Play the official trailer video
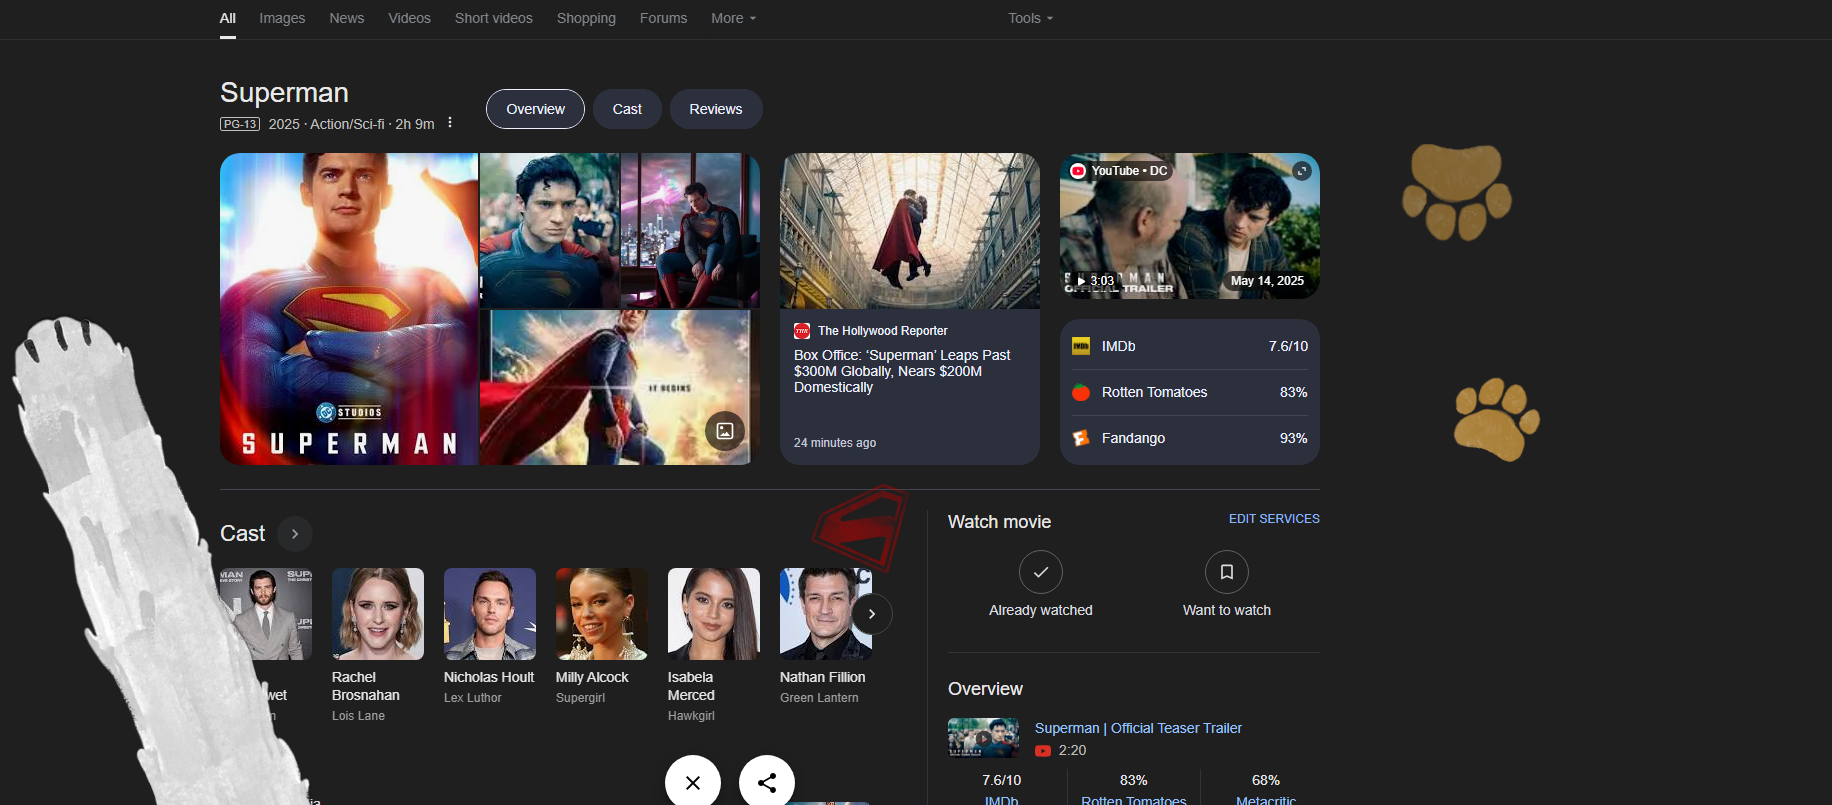Image resolution: width=1832 pixels, height=805 pixels. point(1189,226)
